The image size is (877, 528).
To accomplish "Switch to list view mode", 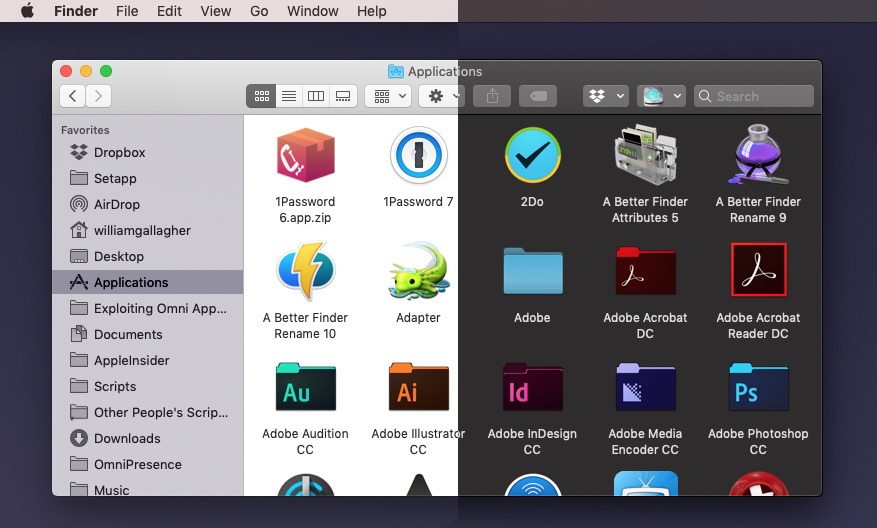I will (x=288, y=96).
